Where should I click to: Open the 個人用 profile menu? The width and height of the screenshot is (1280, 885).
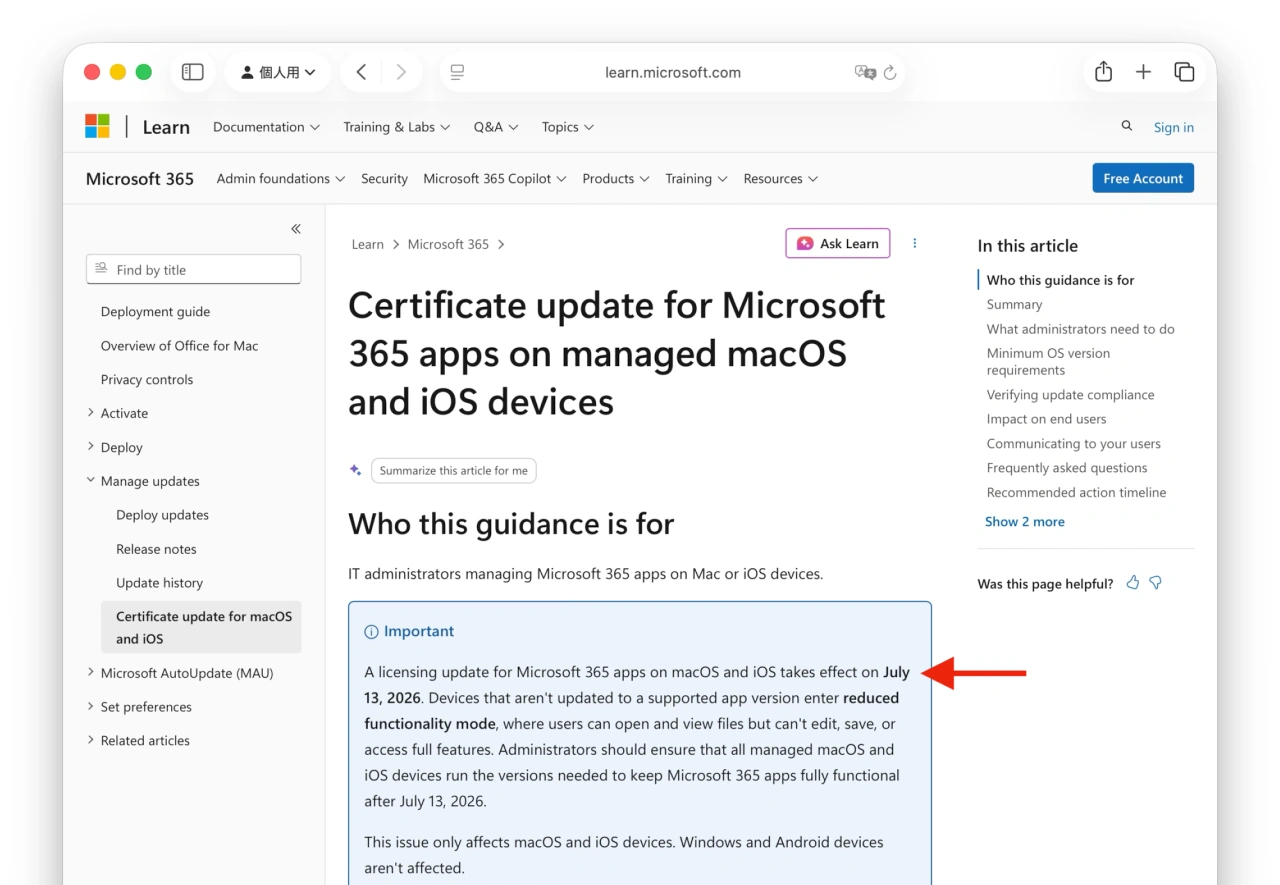[278, 72]
